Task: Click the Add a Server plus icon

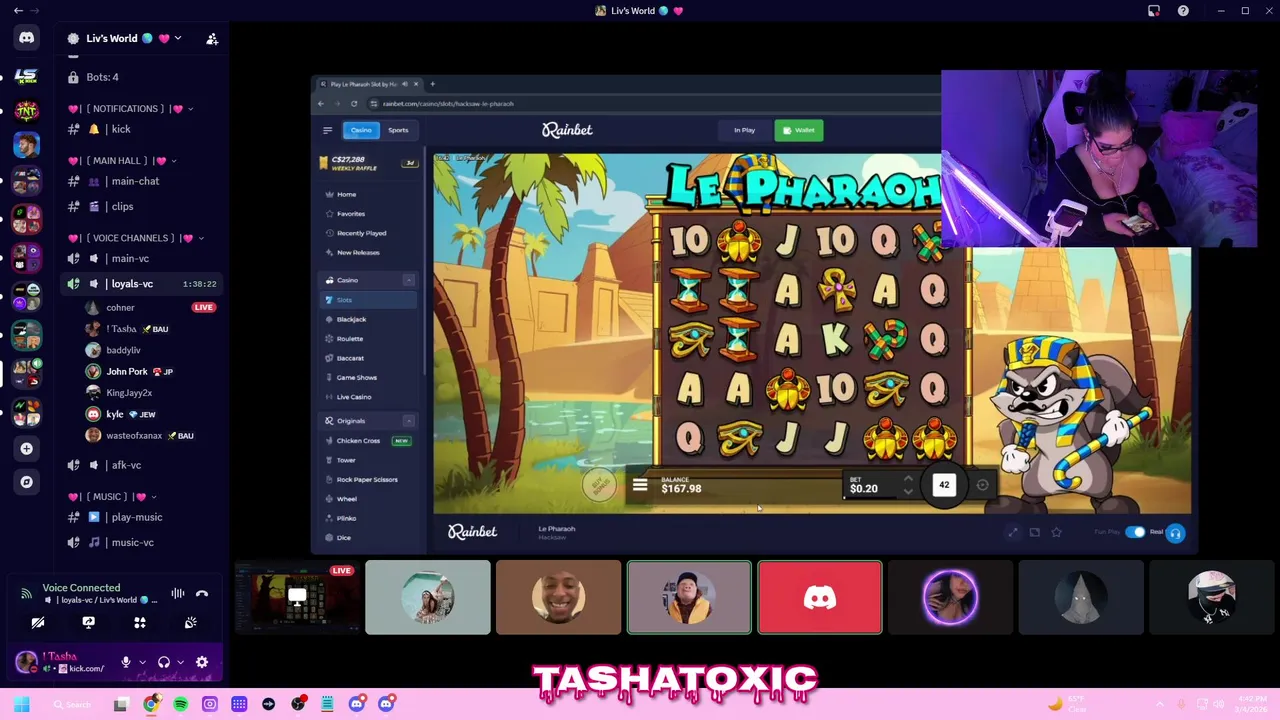Action: [x=27, y=448]
